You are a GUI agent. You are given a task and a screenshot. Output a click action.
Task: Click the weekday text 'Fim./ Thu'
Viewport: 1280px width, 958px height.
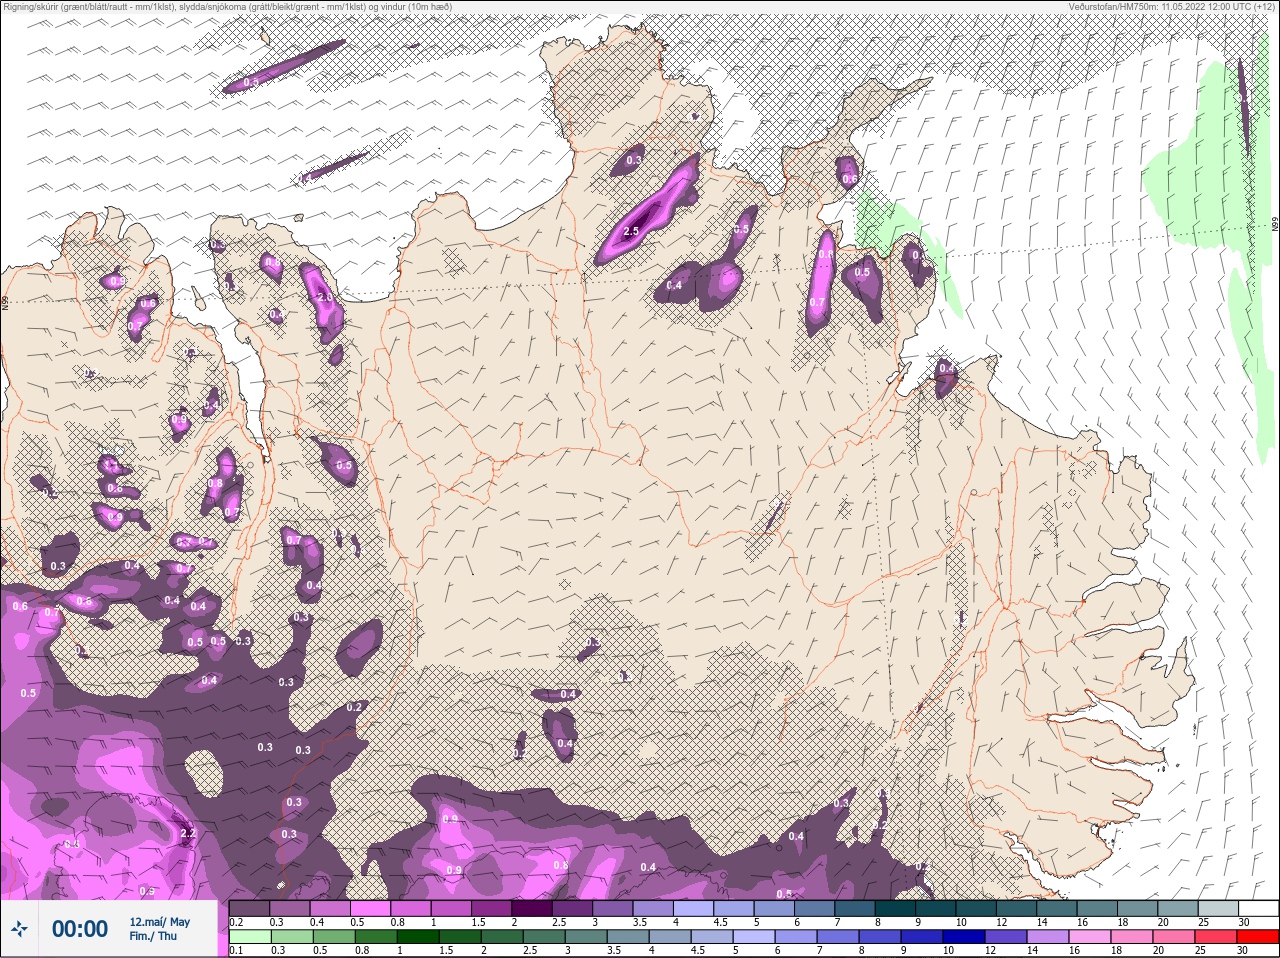point(153,936)
